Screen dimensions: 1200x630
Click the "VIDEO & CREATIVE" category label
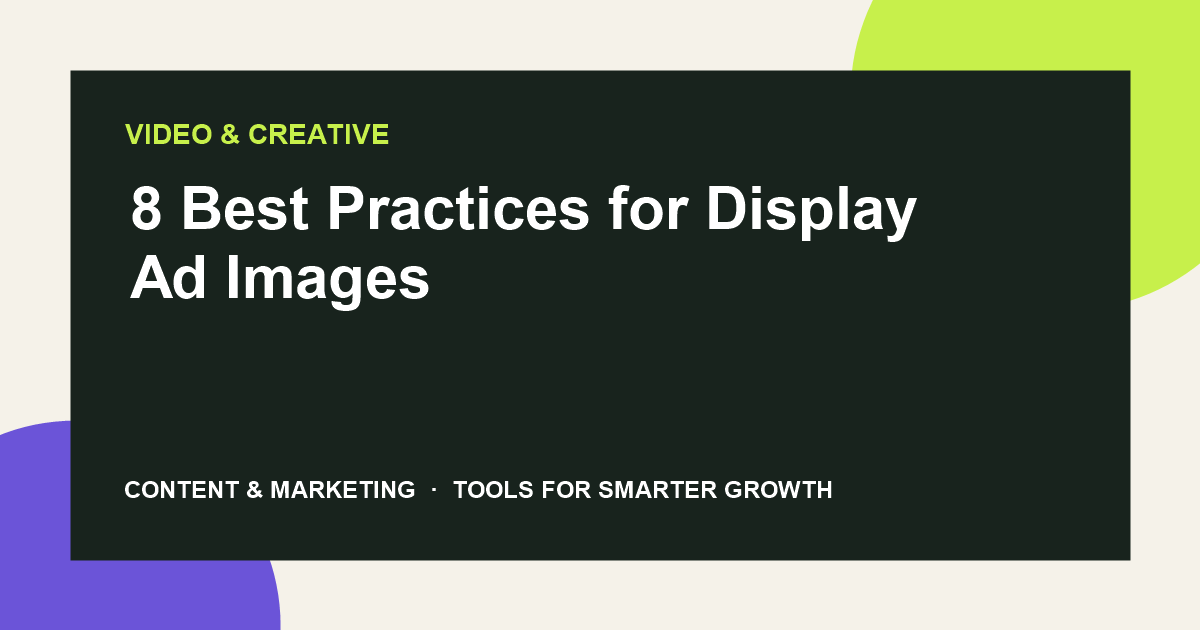coord(257,134)
